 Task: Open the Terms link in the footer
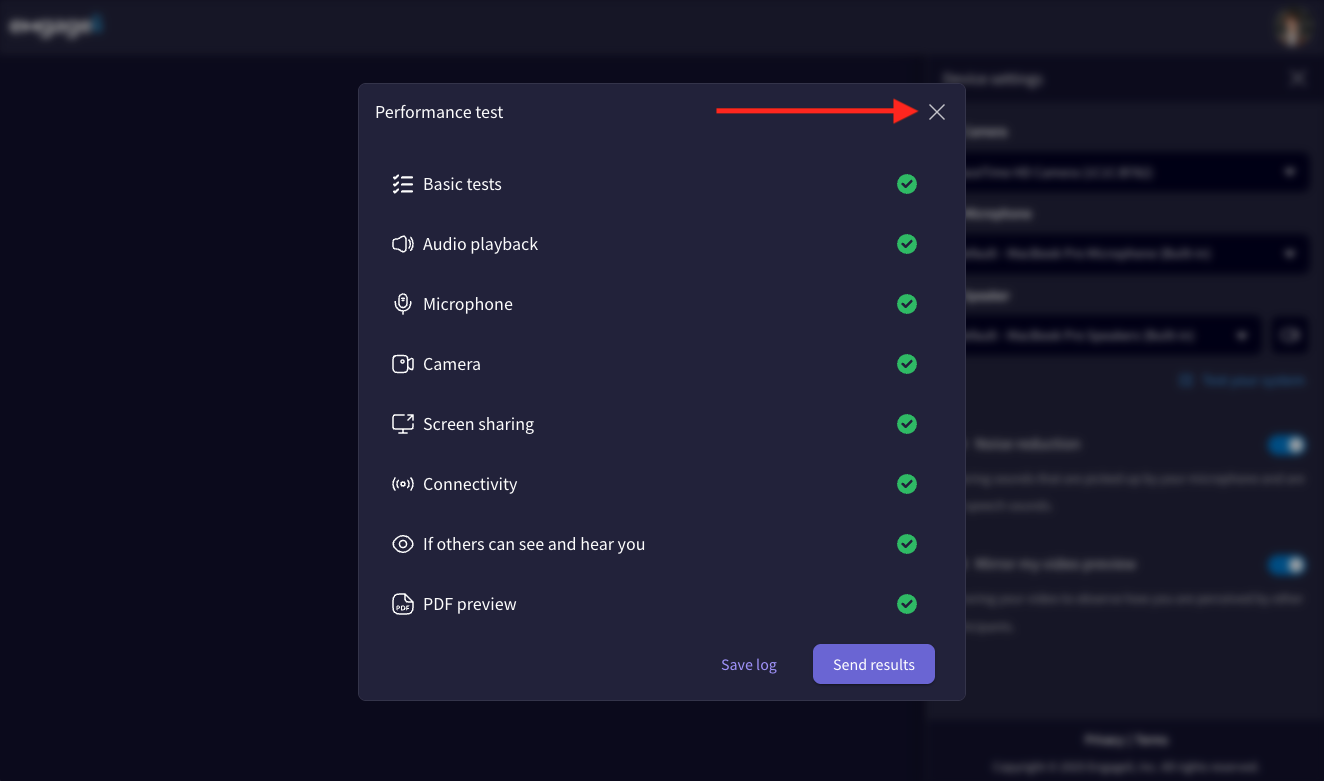click(1152, 740)
